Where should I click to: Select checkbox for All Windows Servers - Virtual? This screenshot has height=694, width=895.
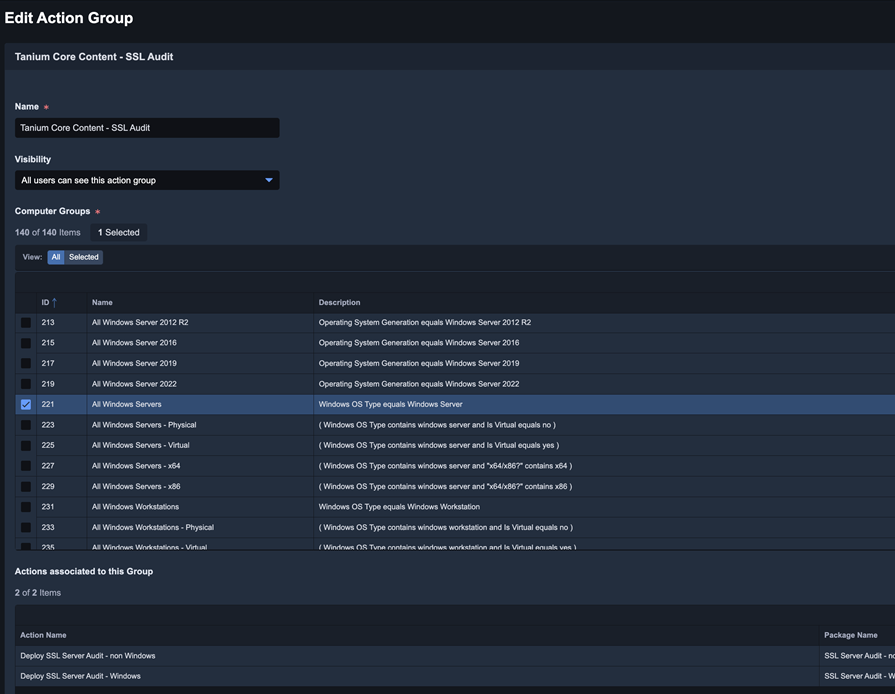point(26,446)
